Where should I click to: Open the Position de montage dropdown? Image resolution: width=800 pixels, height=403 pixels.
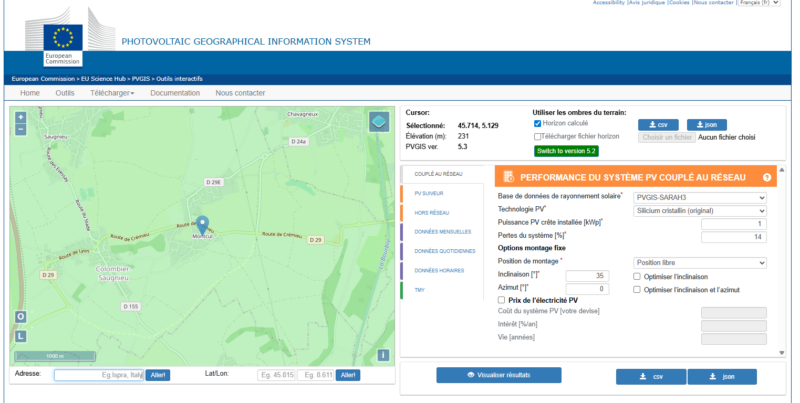click(x=700, y=262)
